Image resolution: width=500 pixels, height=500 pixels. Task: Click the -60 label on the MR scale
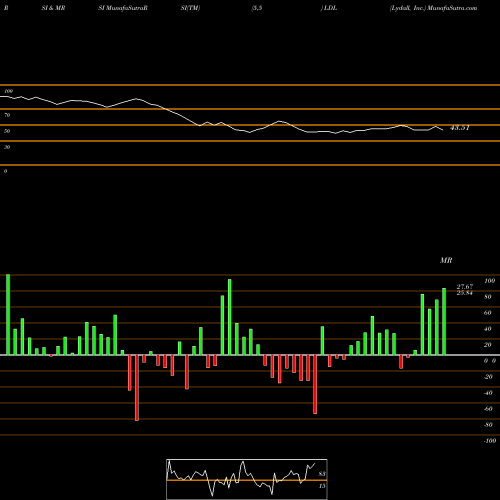point(488,409)
